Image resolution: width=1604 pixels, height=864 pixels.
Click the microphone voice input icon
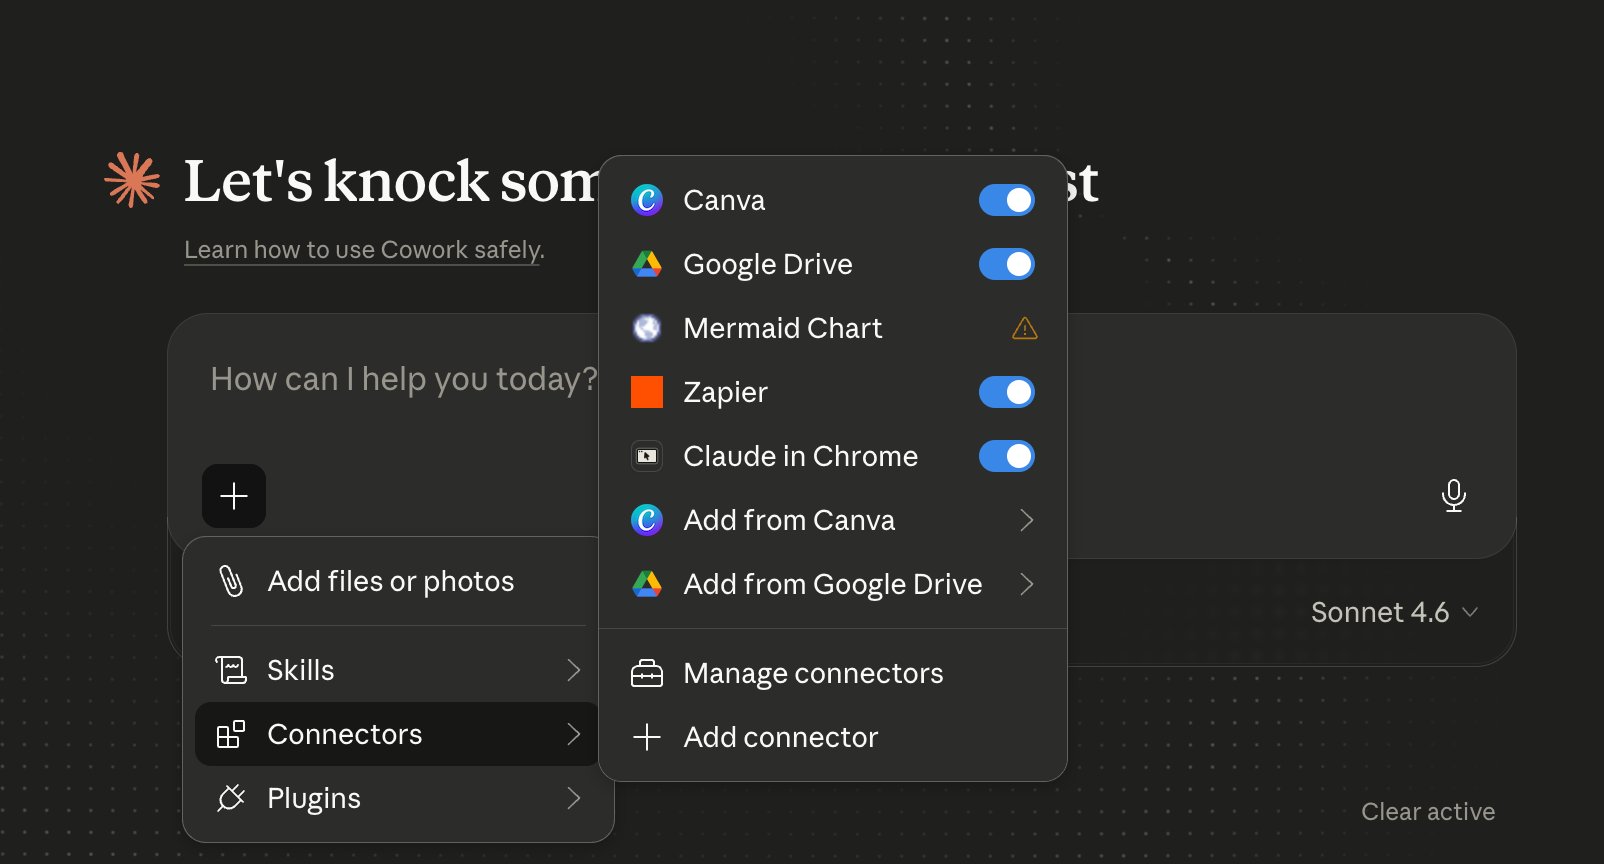click(x=1454, y=495)
